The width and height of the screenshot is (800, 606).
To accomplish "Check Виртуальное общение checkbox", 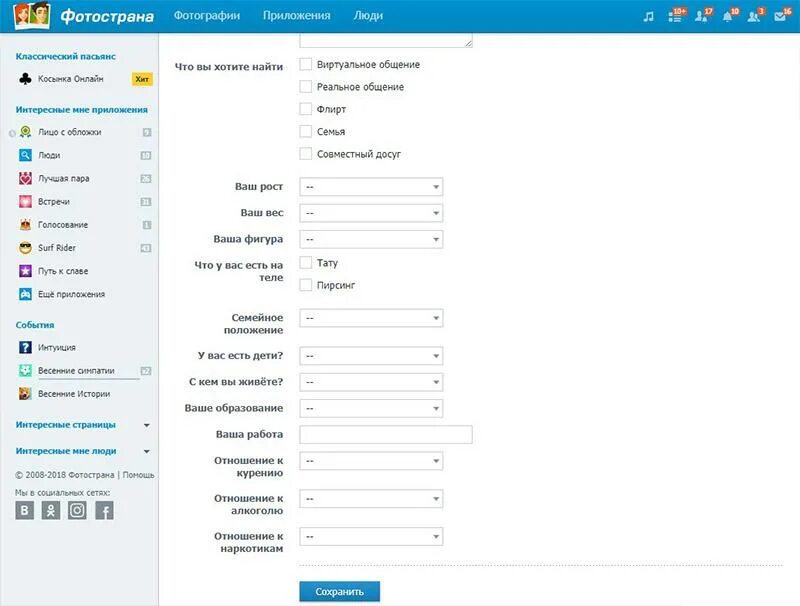I will 306,64.
